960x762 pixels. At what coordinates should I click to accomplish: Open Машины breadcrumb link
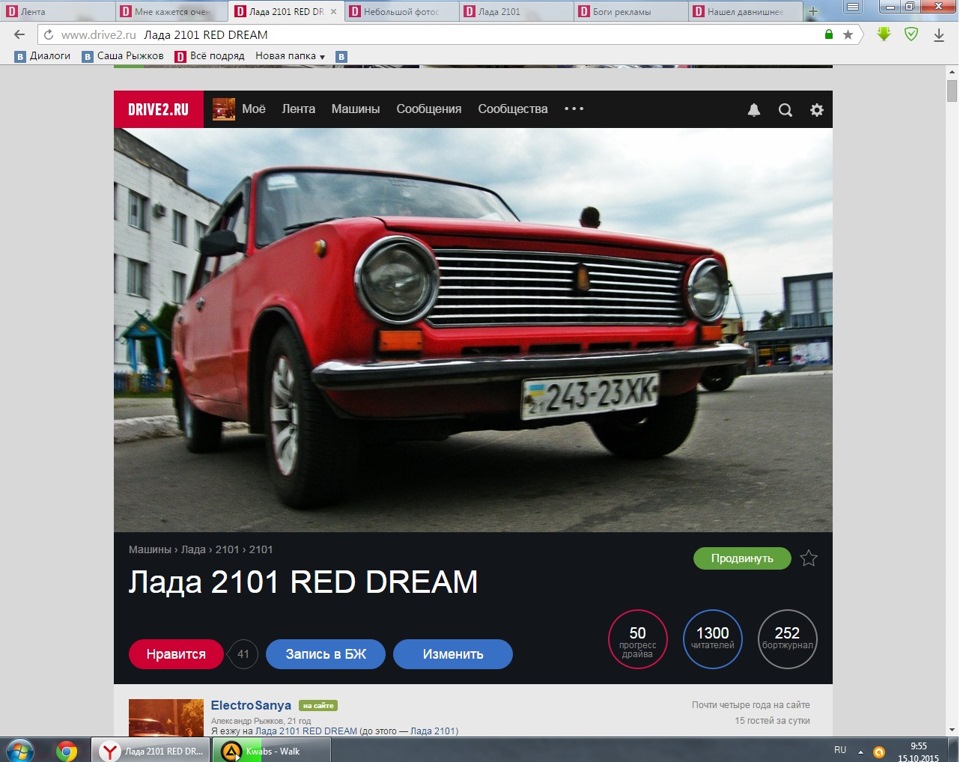[150, 550]
